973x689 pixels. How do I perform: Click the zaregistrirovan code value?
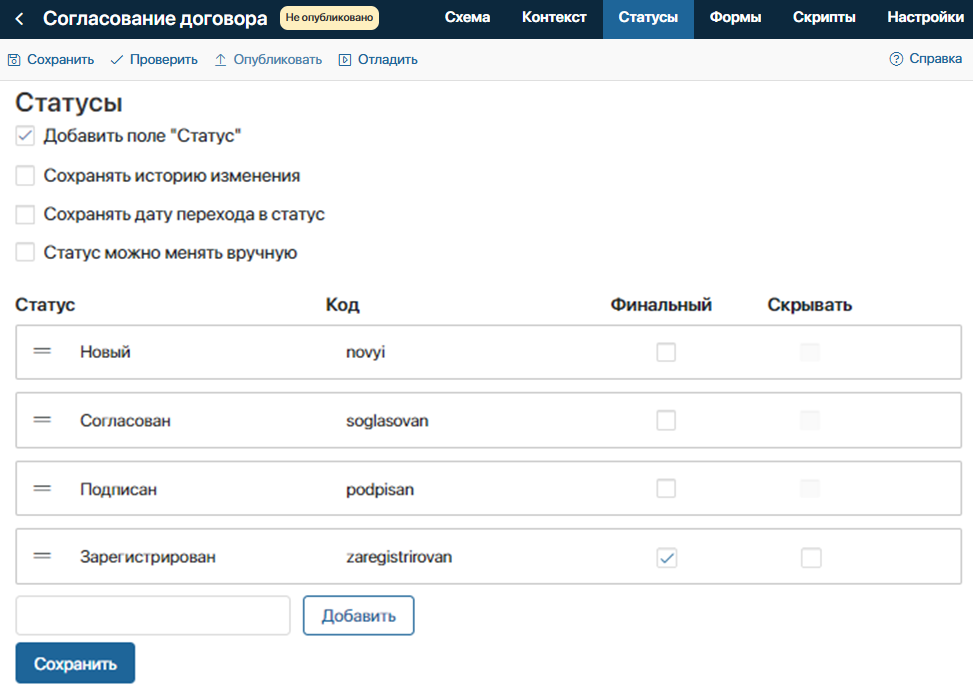[x=399, y=557]
